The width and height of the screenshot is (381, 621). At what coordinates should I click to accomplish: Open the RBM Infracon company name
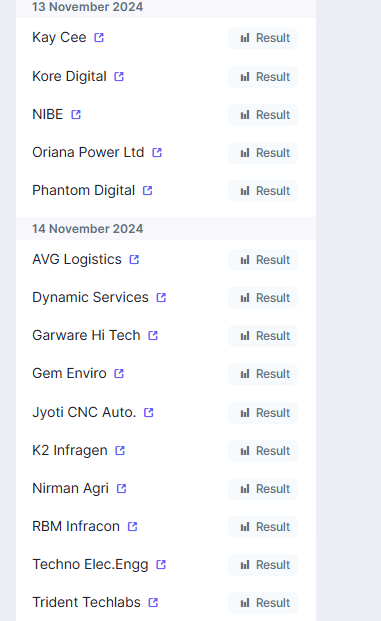(x=76, y=526)
